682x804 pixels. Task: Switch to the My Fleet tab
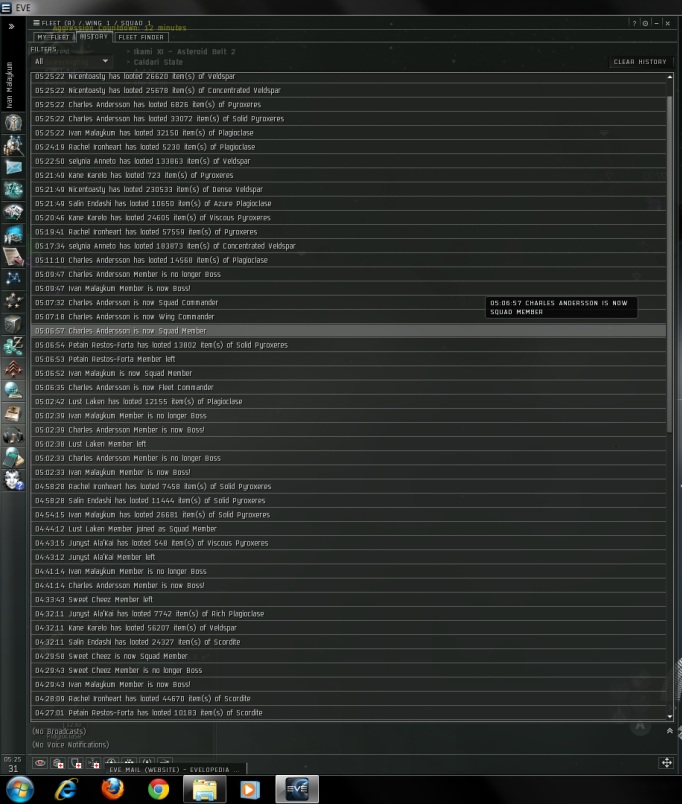click(x=53, y=37)
